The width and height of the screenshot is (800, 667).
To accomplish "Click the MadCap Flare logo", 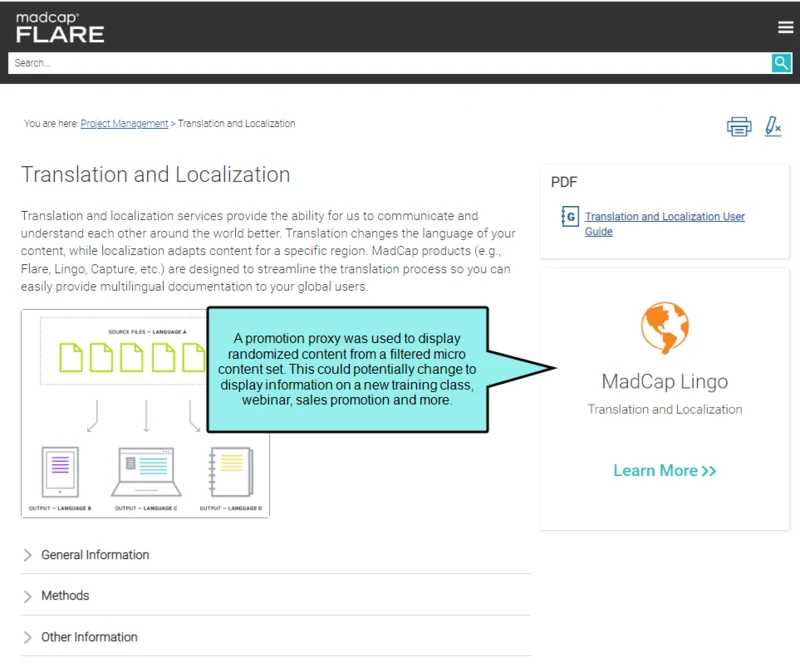I will 60,27.
